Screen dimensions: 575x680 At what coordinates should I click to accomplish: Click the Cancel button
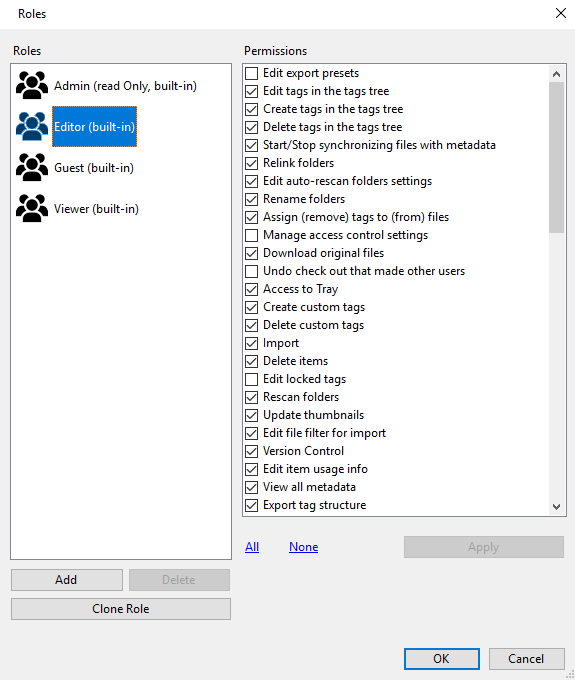click(x=526, y=659)
